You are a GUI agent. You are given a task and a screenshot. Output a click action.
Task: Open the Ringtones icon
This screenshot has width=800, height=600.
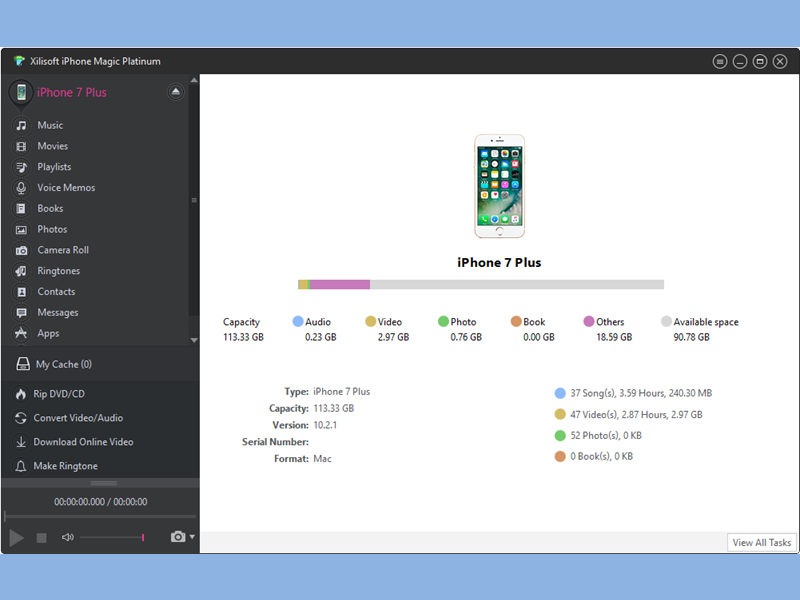[21, 271]
